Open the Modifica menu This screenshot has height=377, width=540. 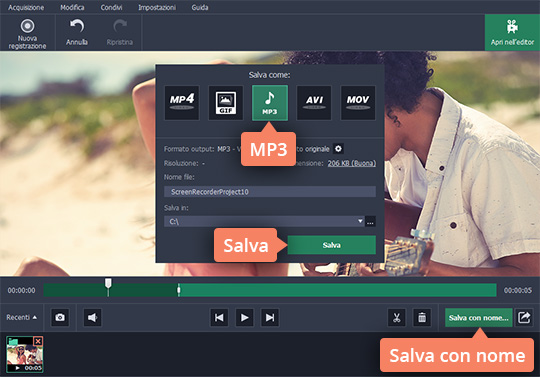pyautogui.click(x=72, y=7)
